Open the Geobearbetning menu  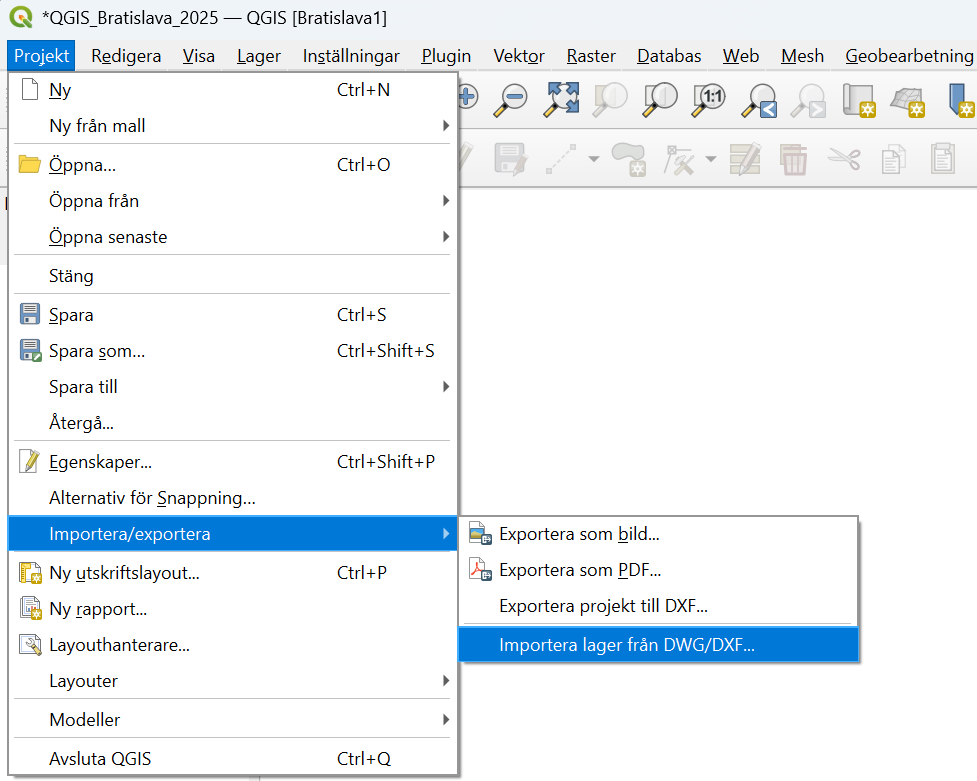pos(909,56)
